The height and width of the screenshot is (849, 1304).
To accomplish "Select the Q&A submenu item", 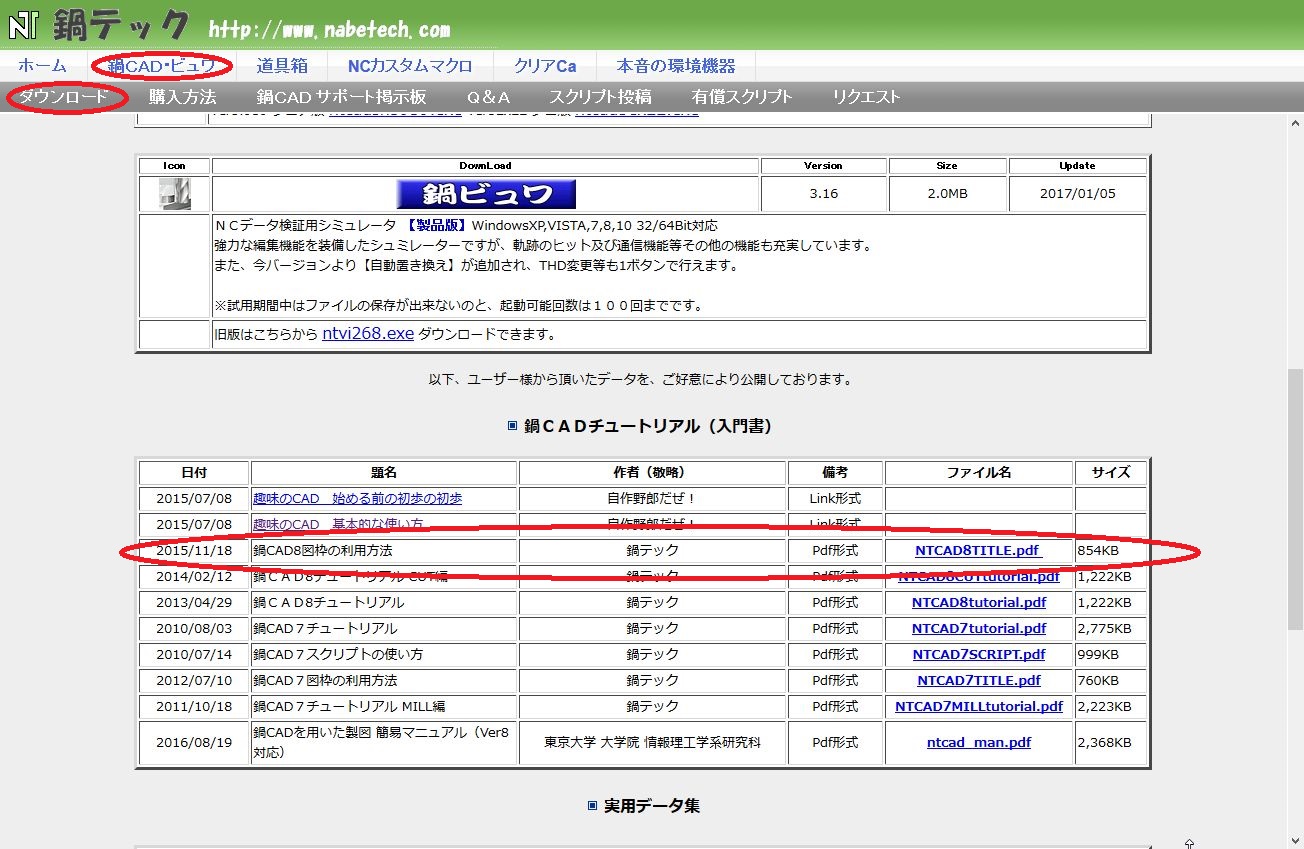I will 488,97.
